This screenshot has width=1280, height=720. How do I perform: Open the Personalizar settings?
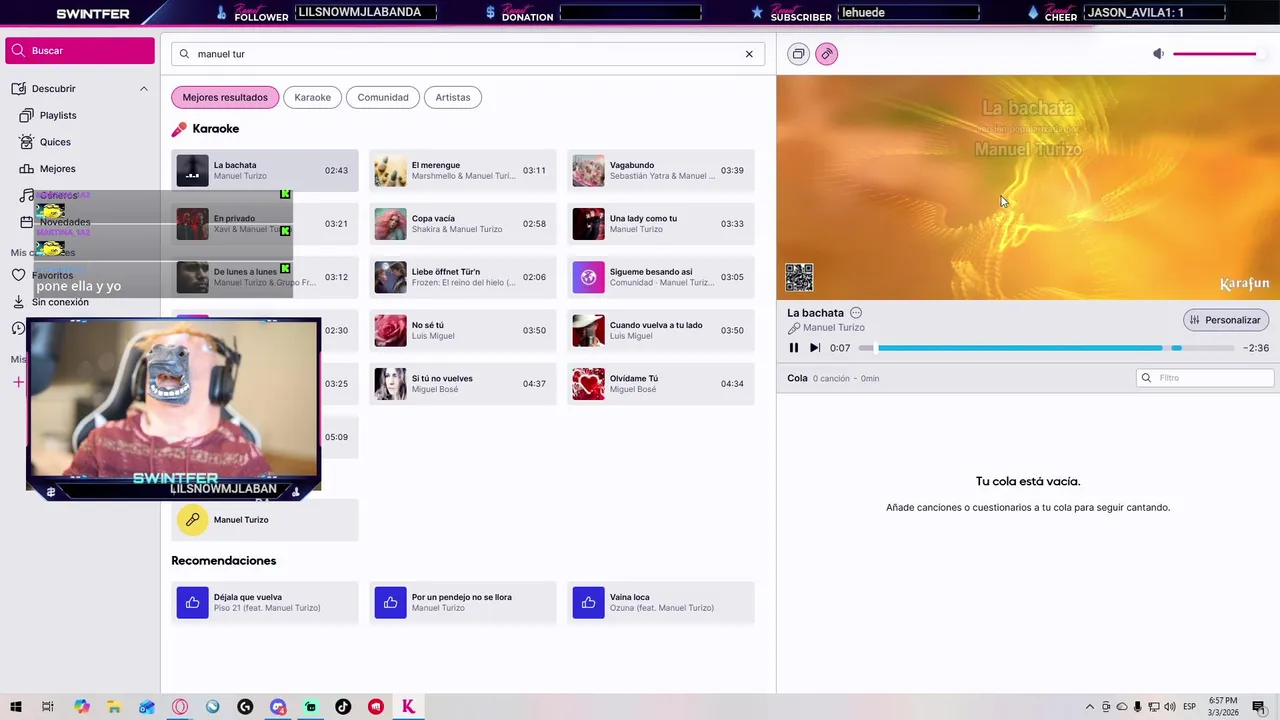[x=1226, y=320]
